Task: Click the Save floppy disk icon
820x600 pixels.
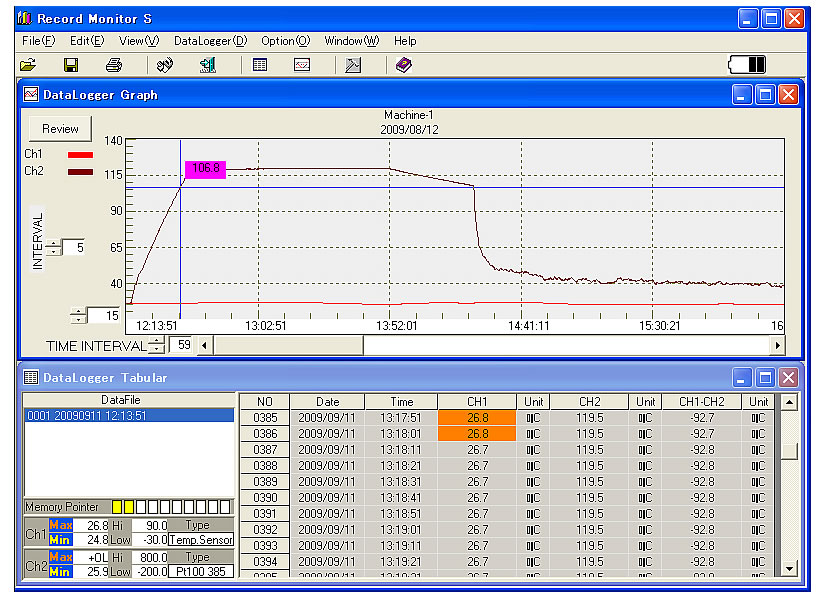Action: click(71, 65)
